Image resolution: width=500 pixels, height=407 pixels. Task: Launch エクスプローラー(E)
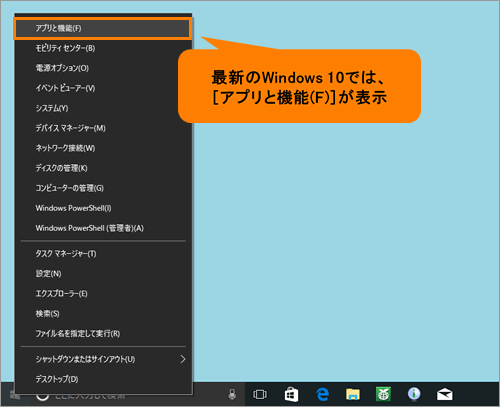coord(103,294)
